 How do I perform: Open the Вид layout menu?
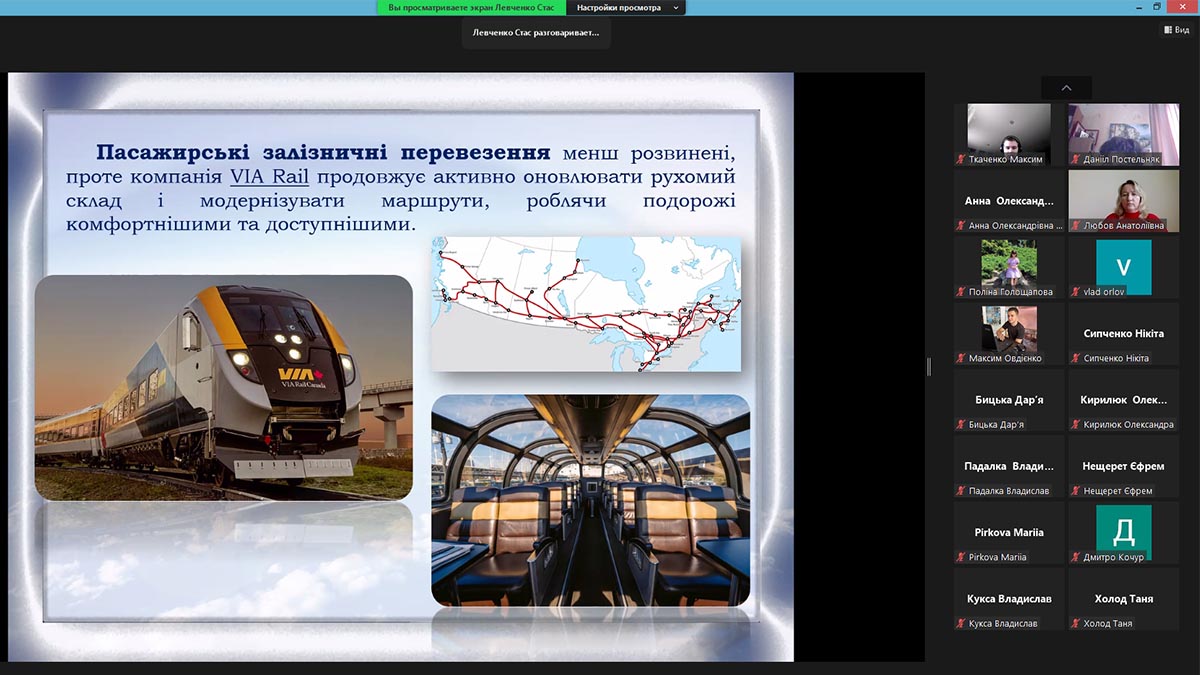[1177, 30]
